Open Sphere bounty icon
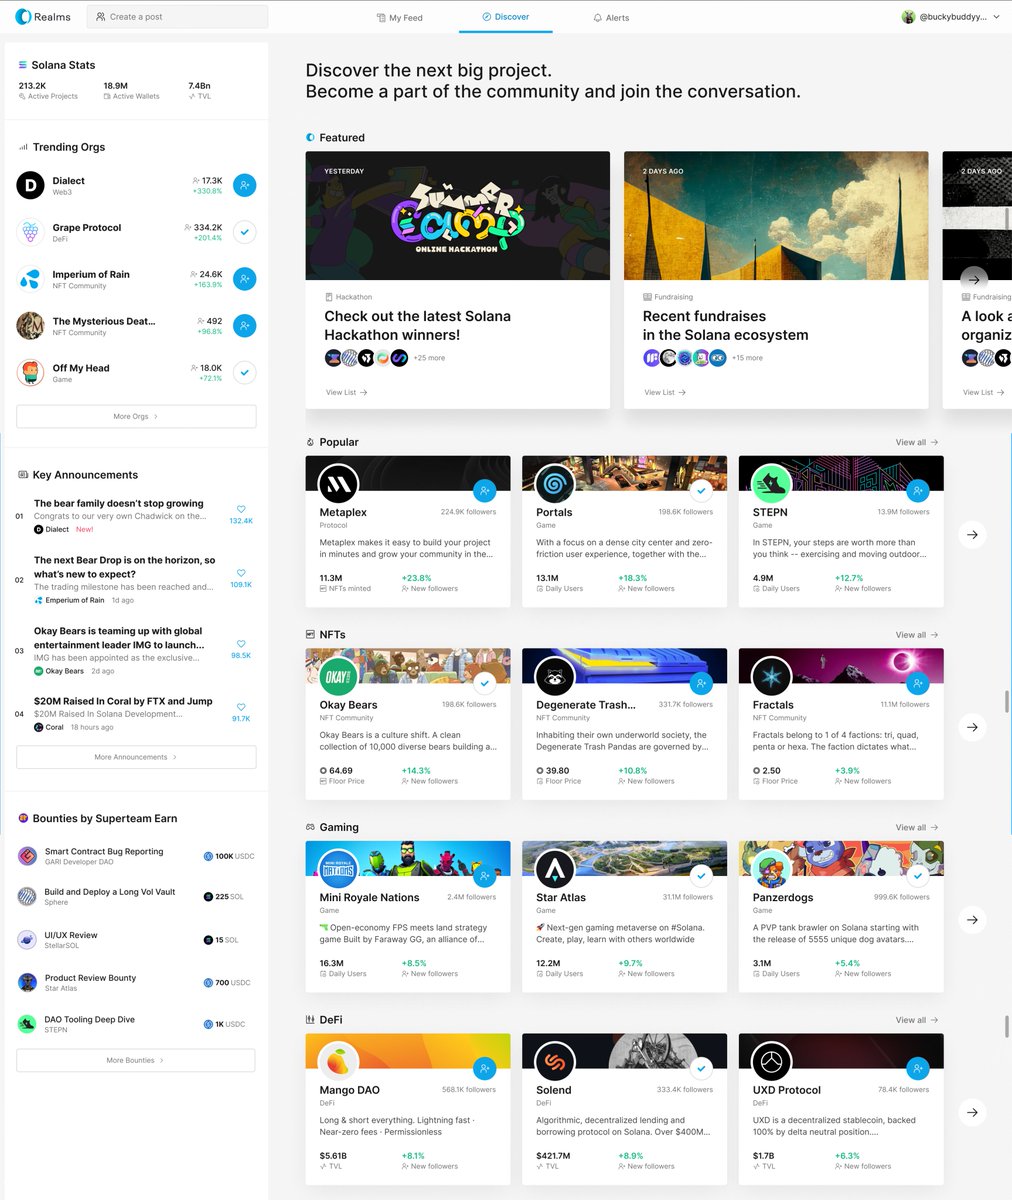Image resolution: width=1012 pixels, height=1200 pixels. [x=27, y=896]
